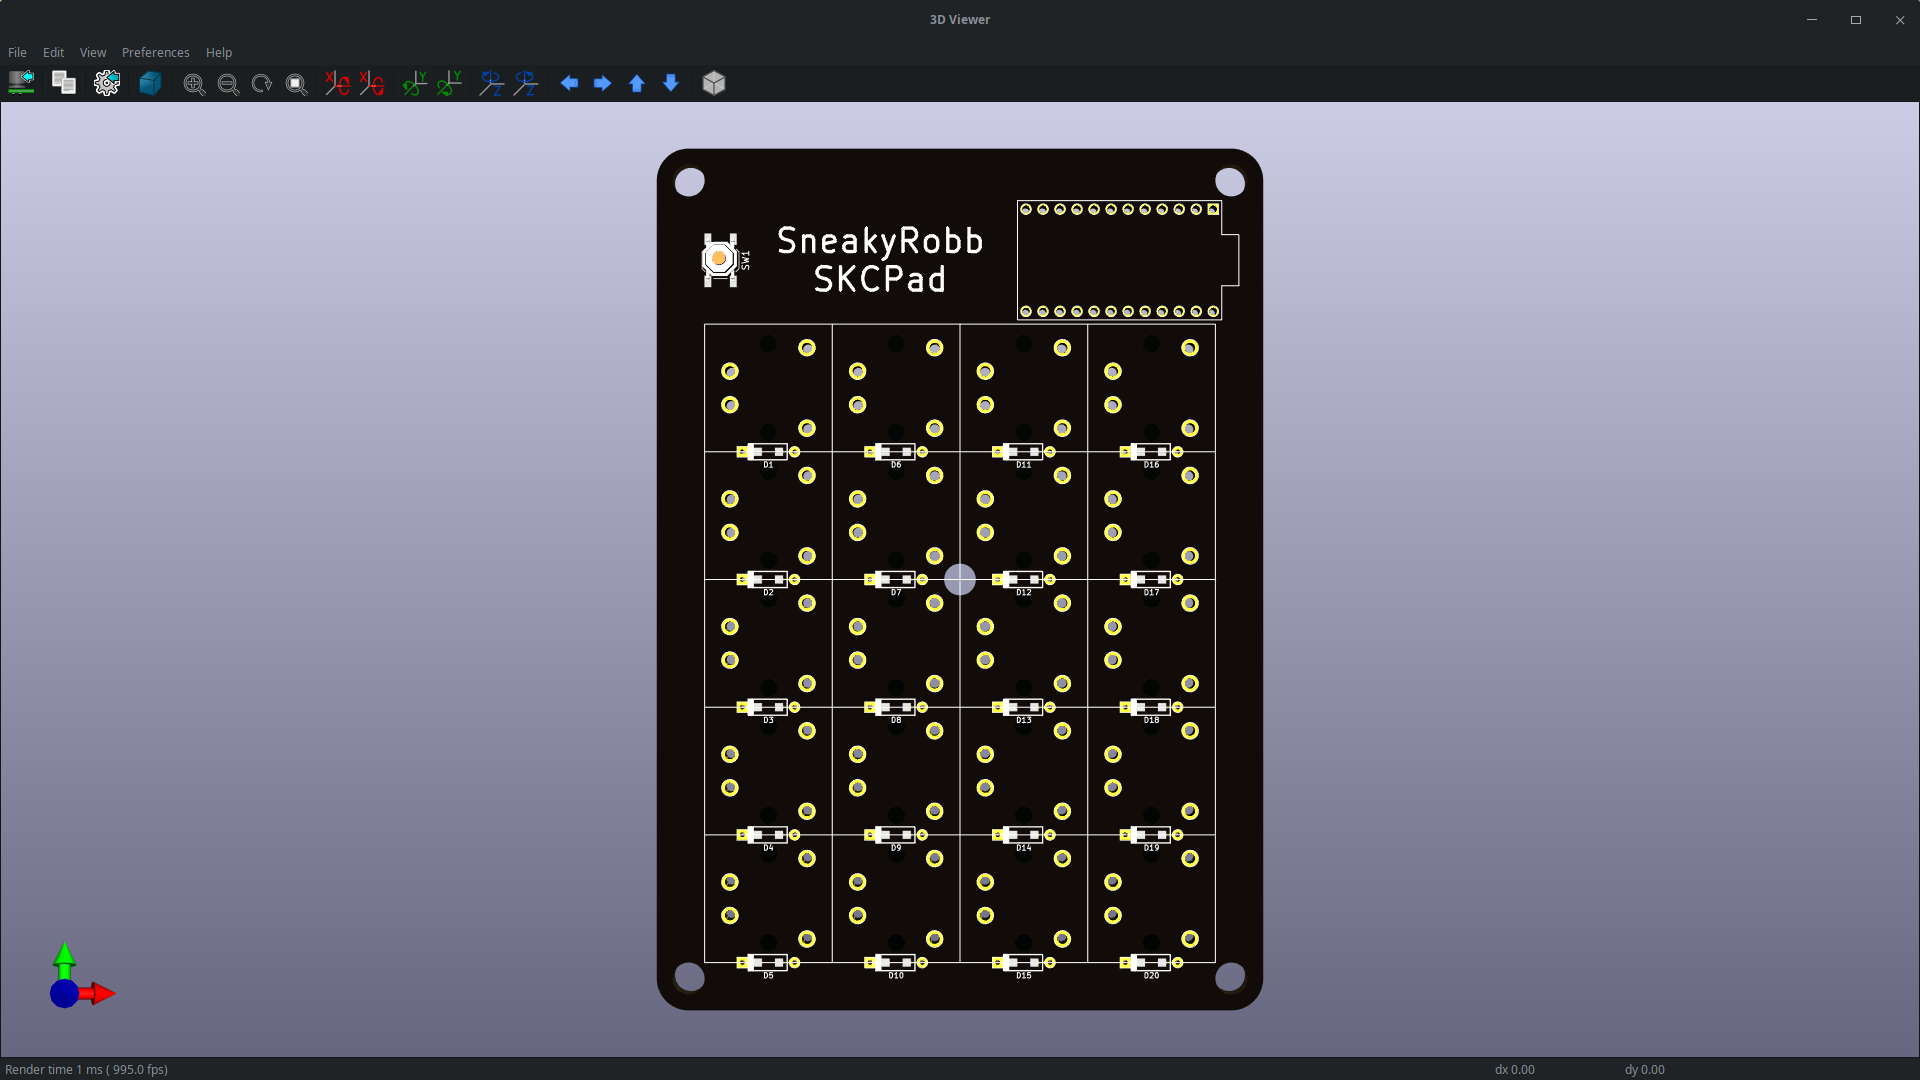Pan the board view downward

(670, 83)
